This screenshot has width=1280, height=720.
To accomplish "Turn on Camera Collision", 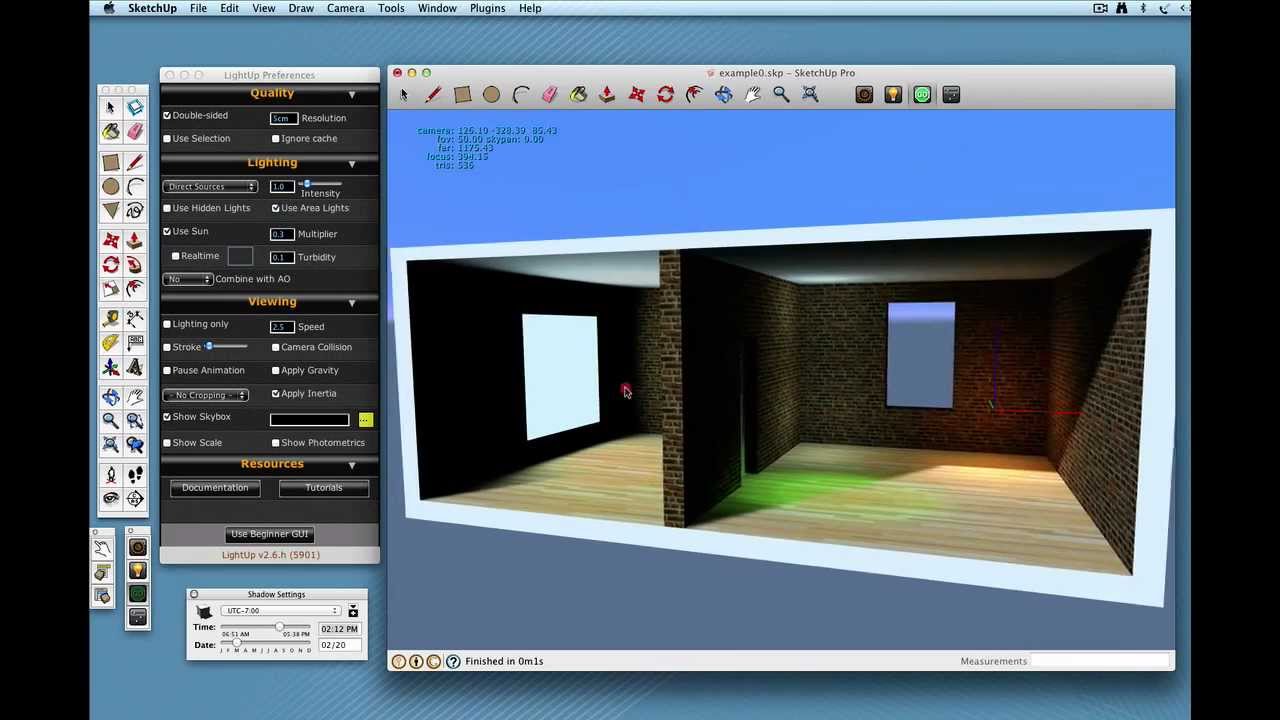I will point(275,347).
